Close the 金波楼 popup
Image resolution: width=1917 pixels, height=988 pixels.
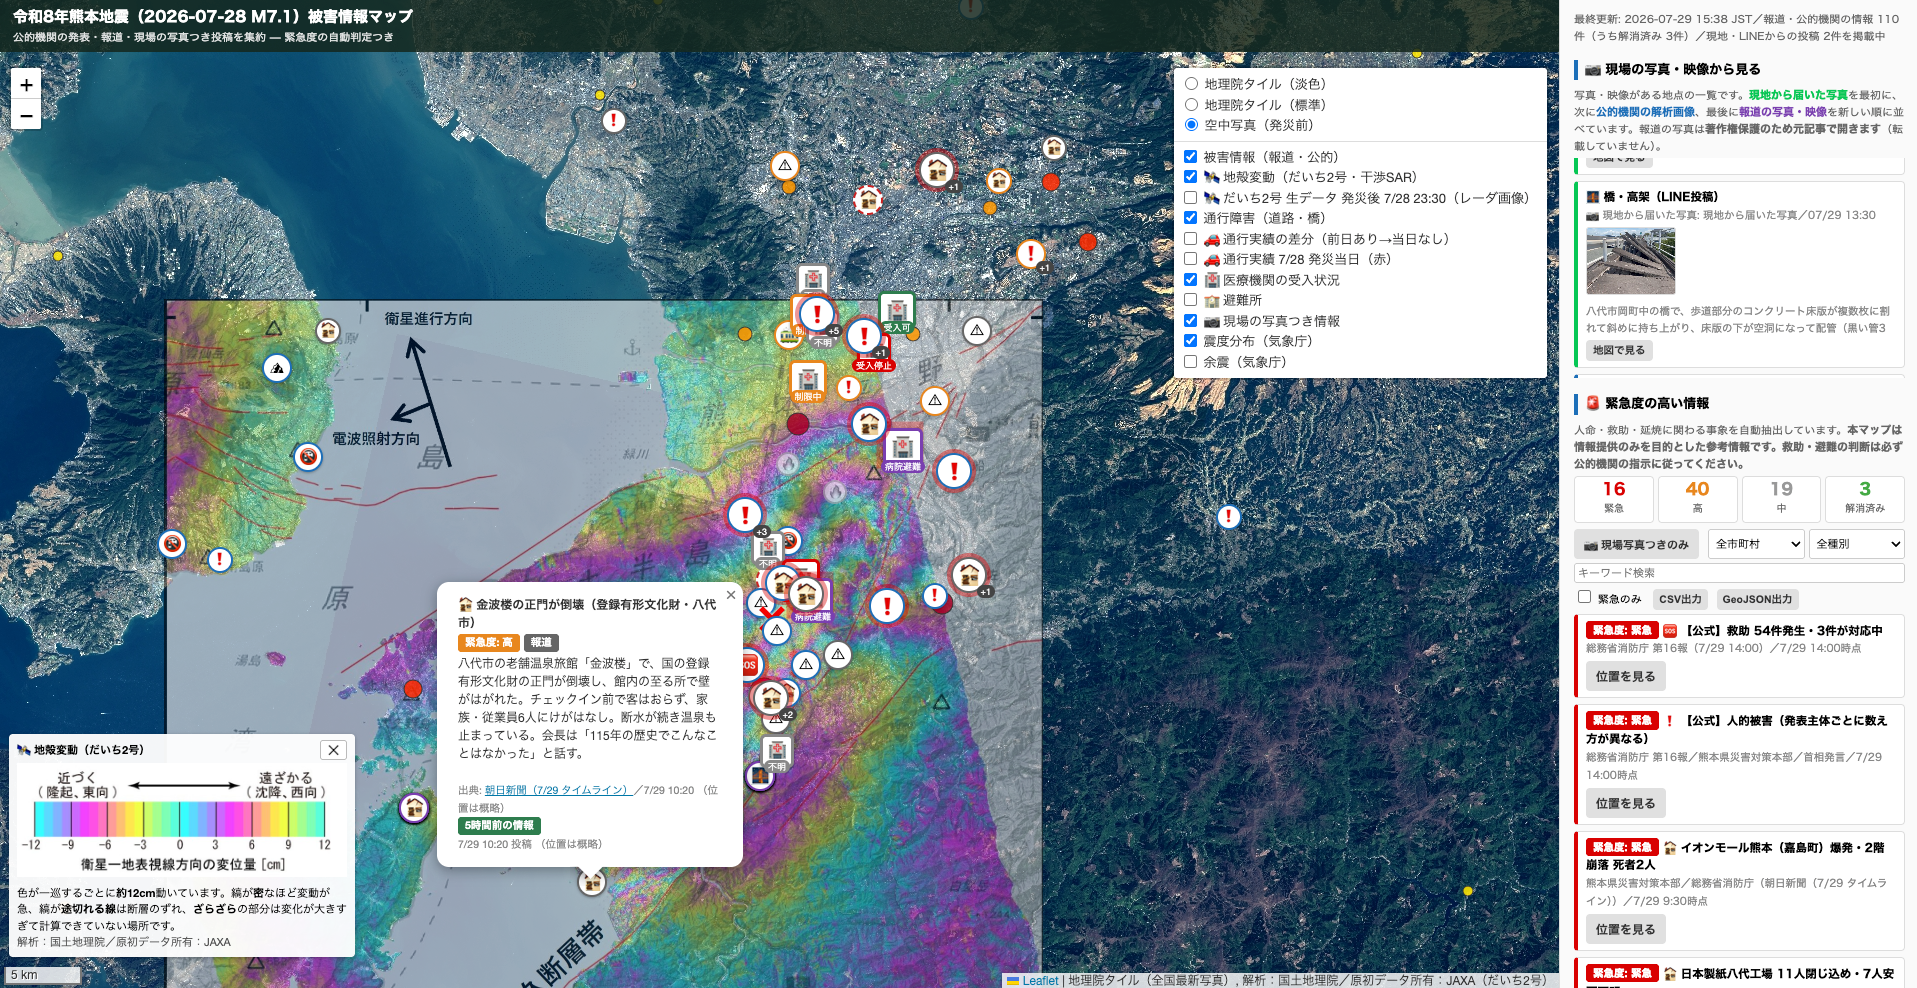coord(731,595)
